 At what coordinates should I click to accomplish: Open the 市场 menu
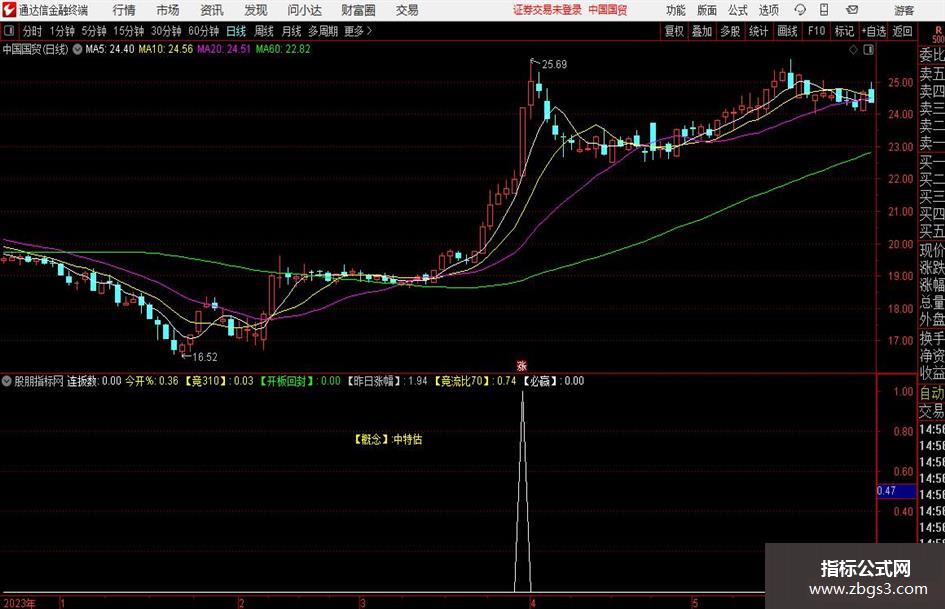pyautogui.click(x=168, y=10)
